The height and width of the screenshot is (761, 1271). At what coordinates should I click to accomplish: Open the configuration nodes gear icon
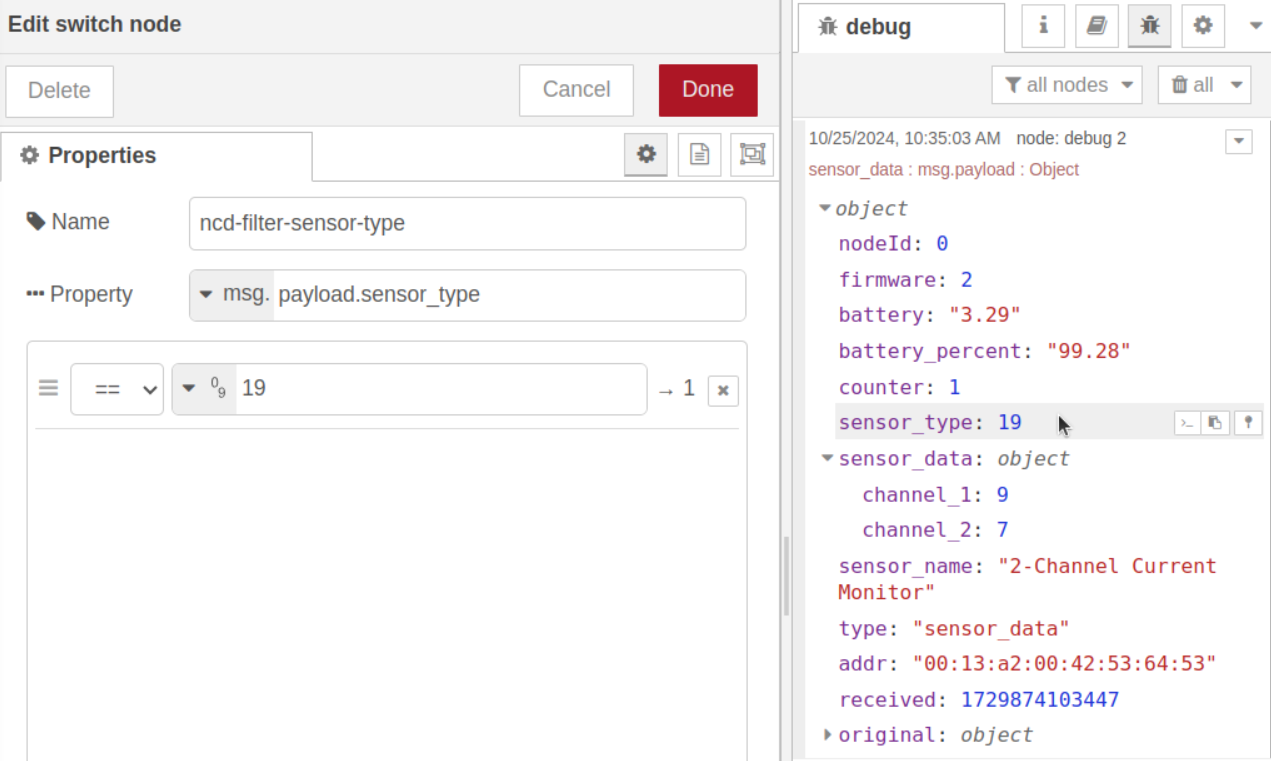(1203, 26)
